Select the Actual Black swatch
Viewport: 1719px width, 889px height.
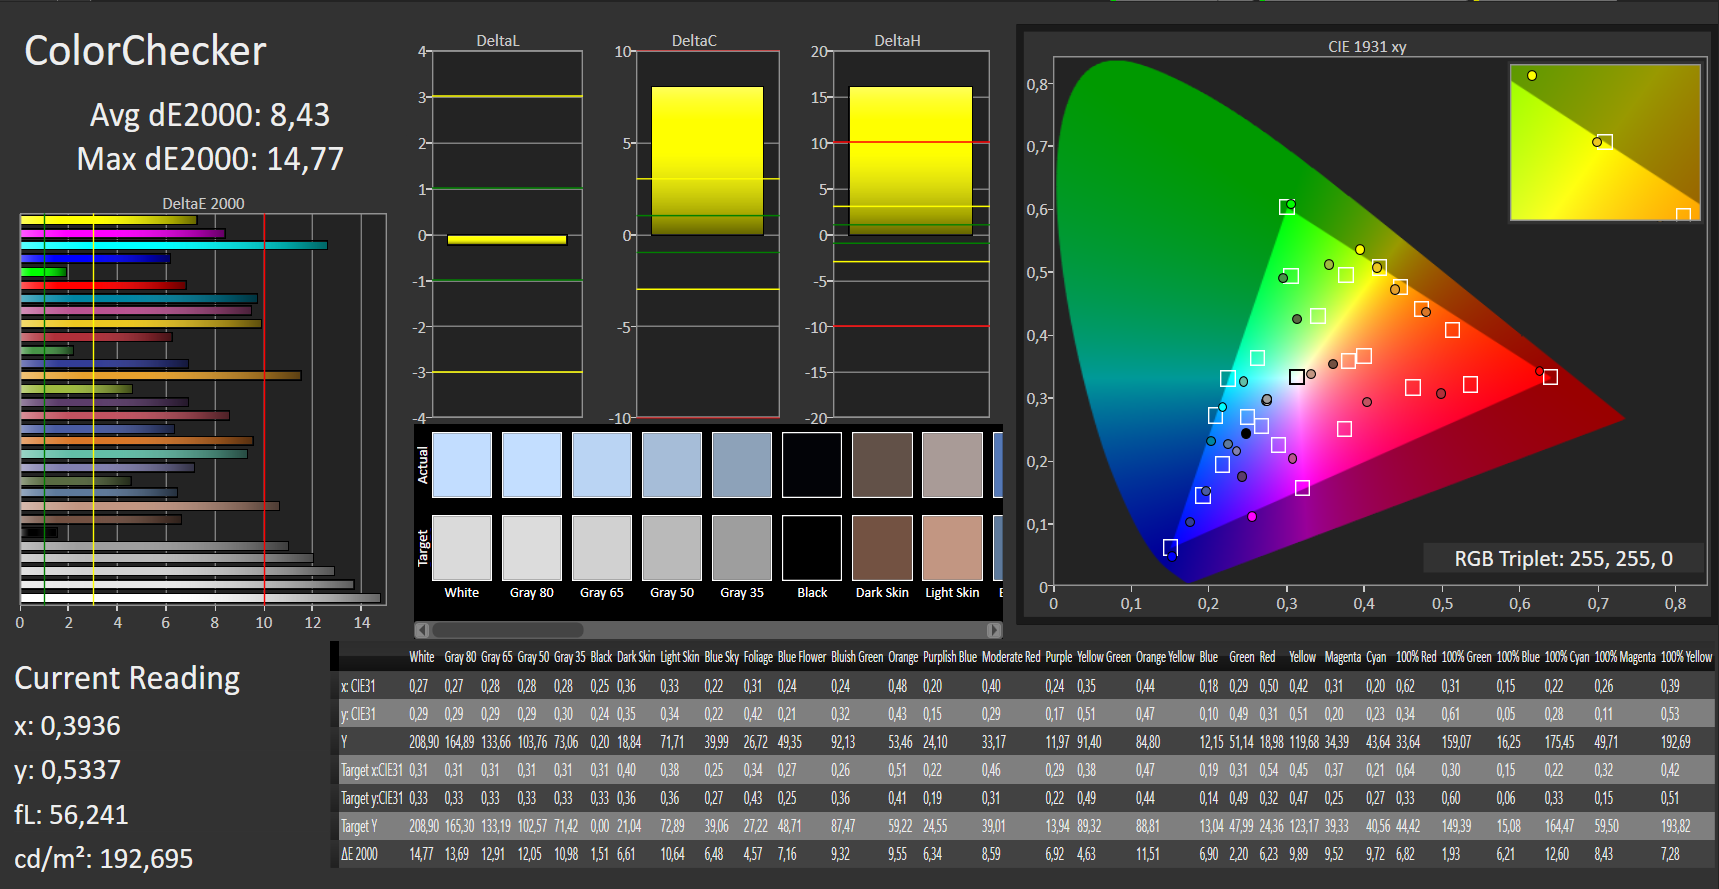click(x=812, y=465)
